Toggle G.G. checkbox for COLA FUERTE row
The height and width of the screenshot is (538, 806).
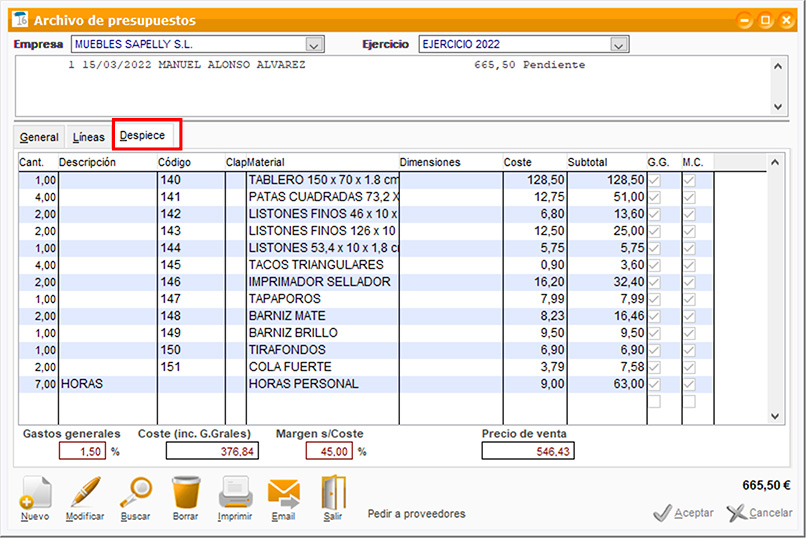pyautogui.click(x=654, y=367)
